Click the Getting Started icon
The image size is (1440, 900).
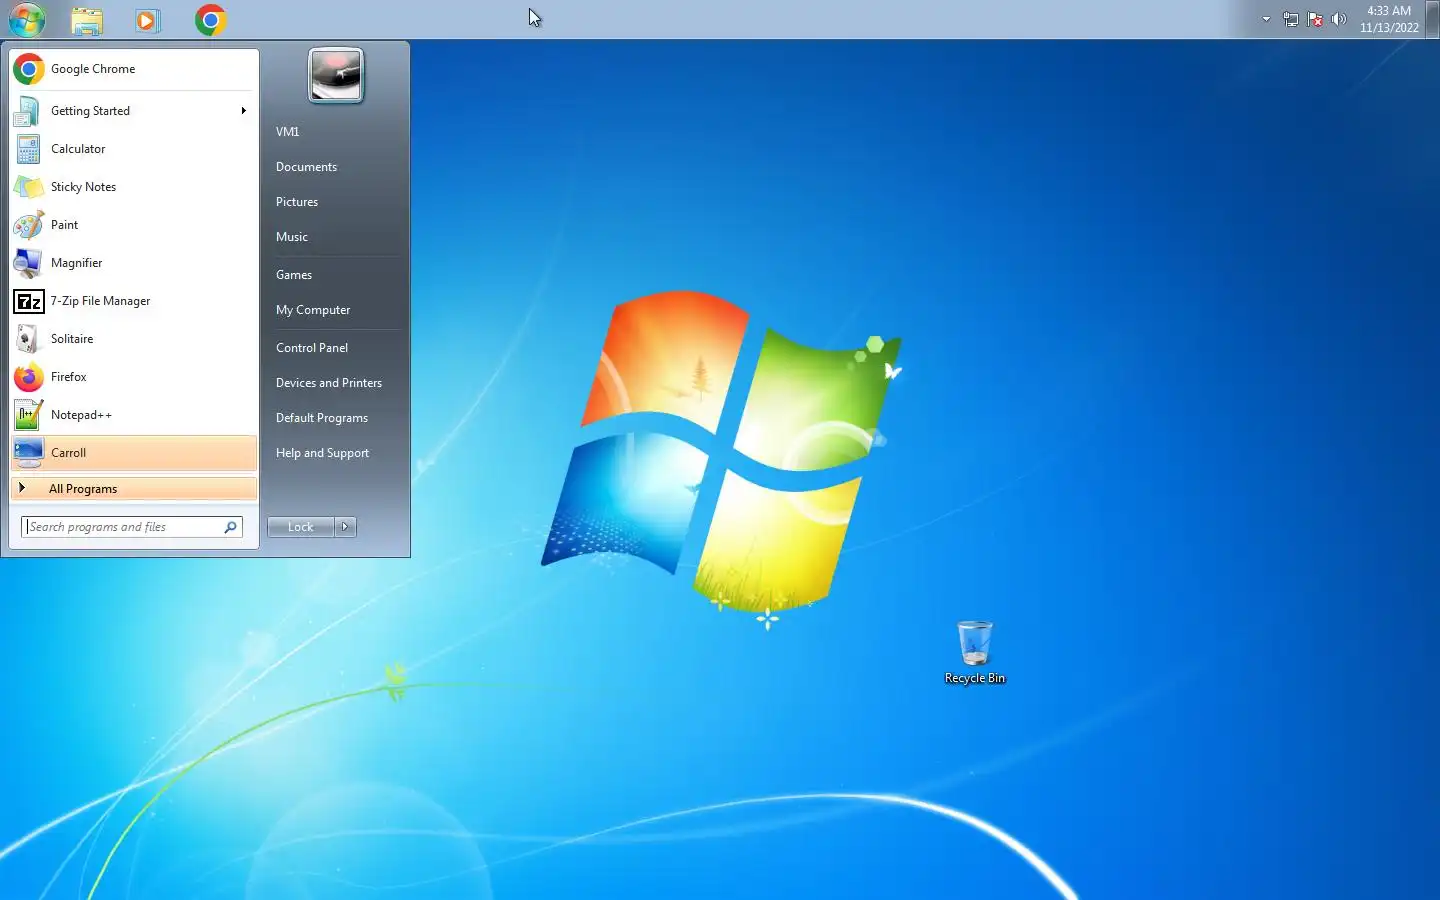click(29, 111)
